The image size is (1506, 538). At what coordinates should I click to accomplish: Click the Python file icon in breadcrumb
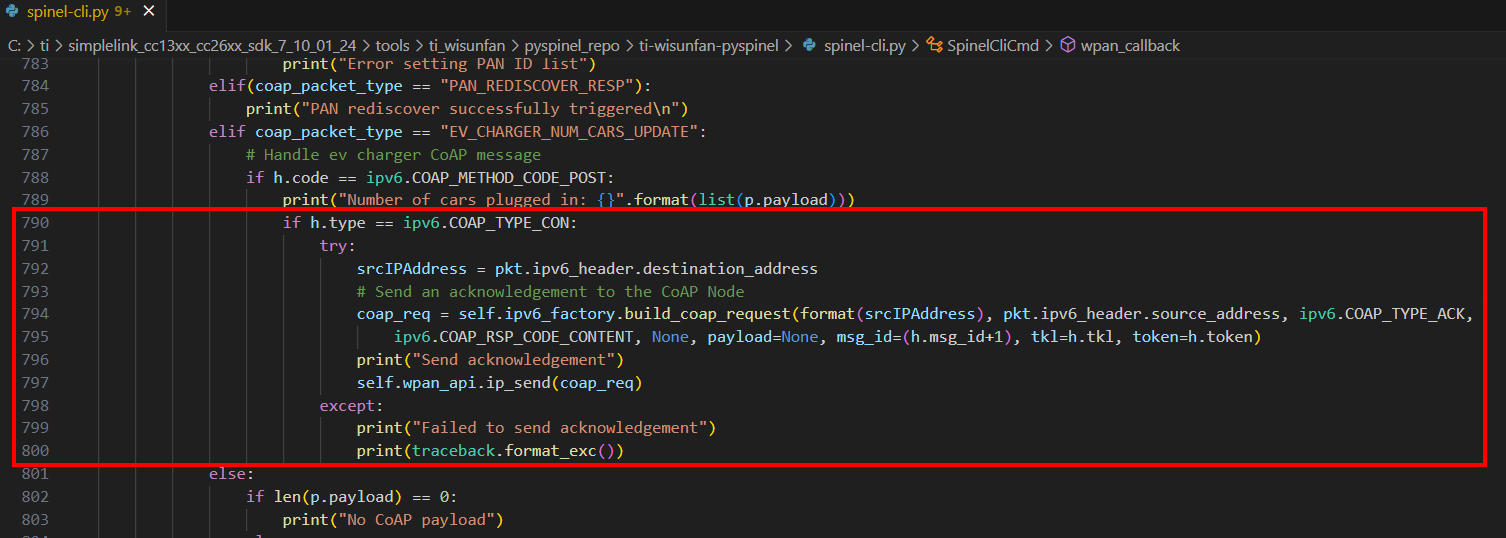click(809, 46)
